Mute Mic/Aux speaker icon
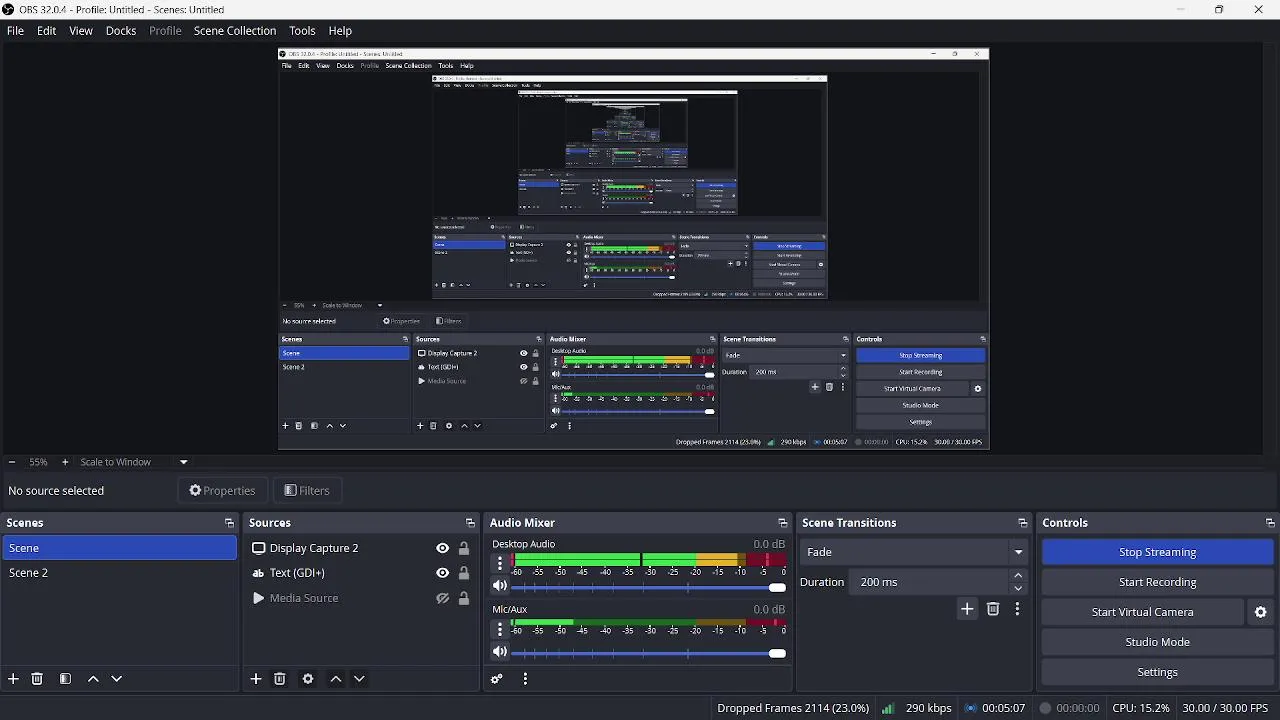 [500, 652]
